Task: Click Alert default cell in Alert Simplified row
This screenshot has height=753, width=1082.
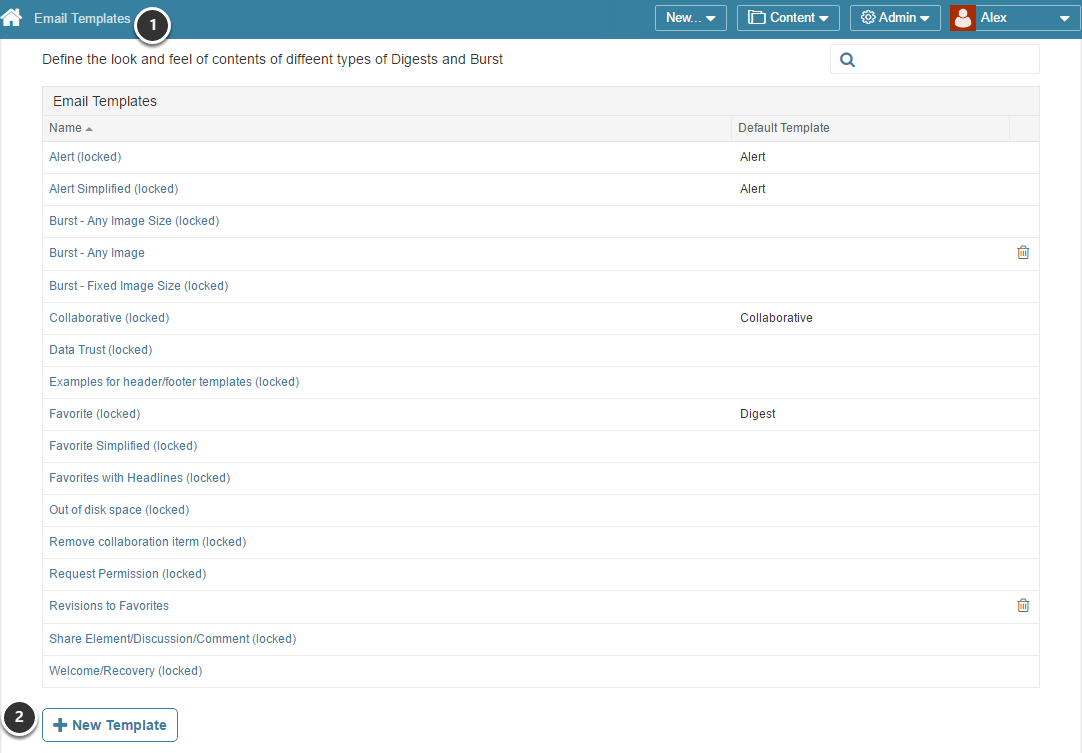Action: coord(753,188)
